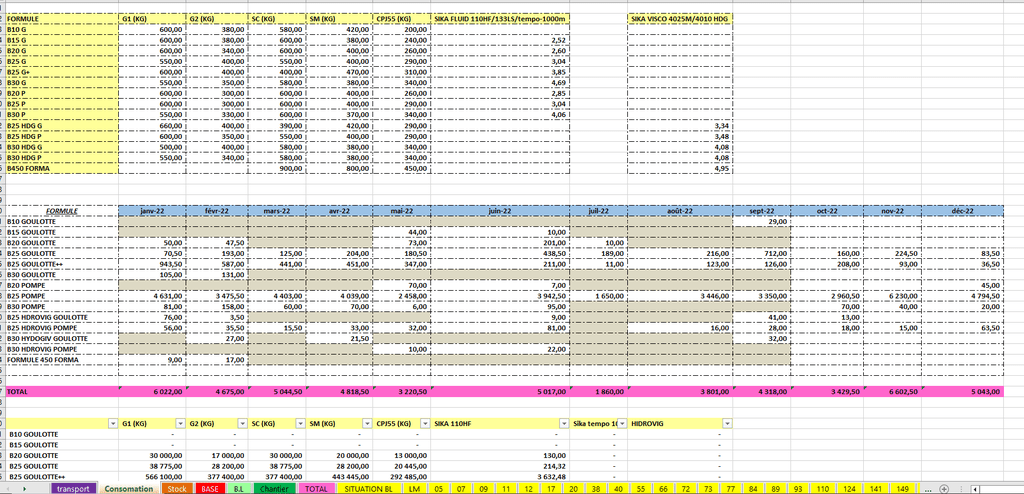The width and height of the screenshot is (1024, 494).
Task: Open sheet tab 55
Action: click(640, 489)
